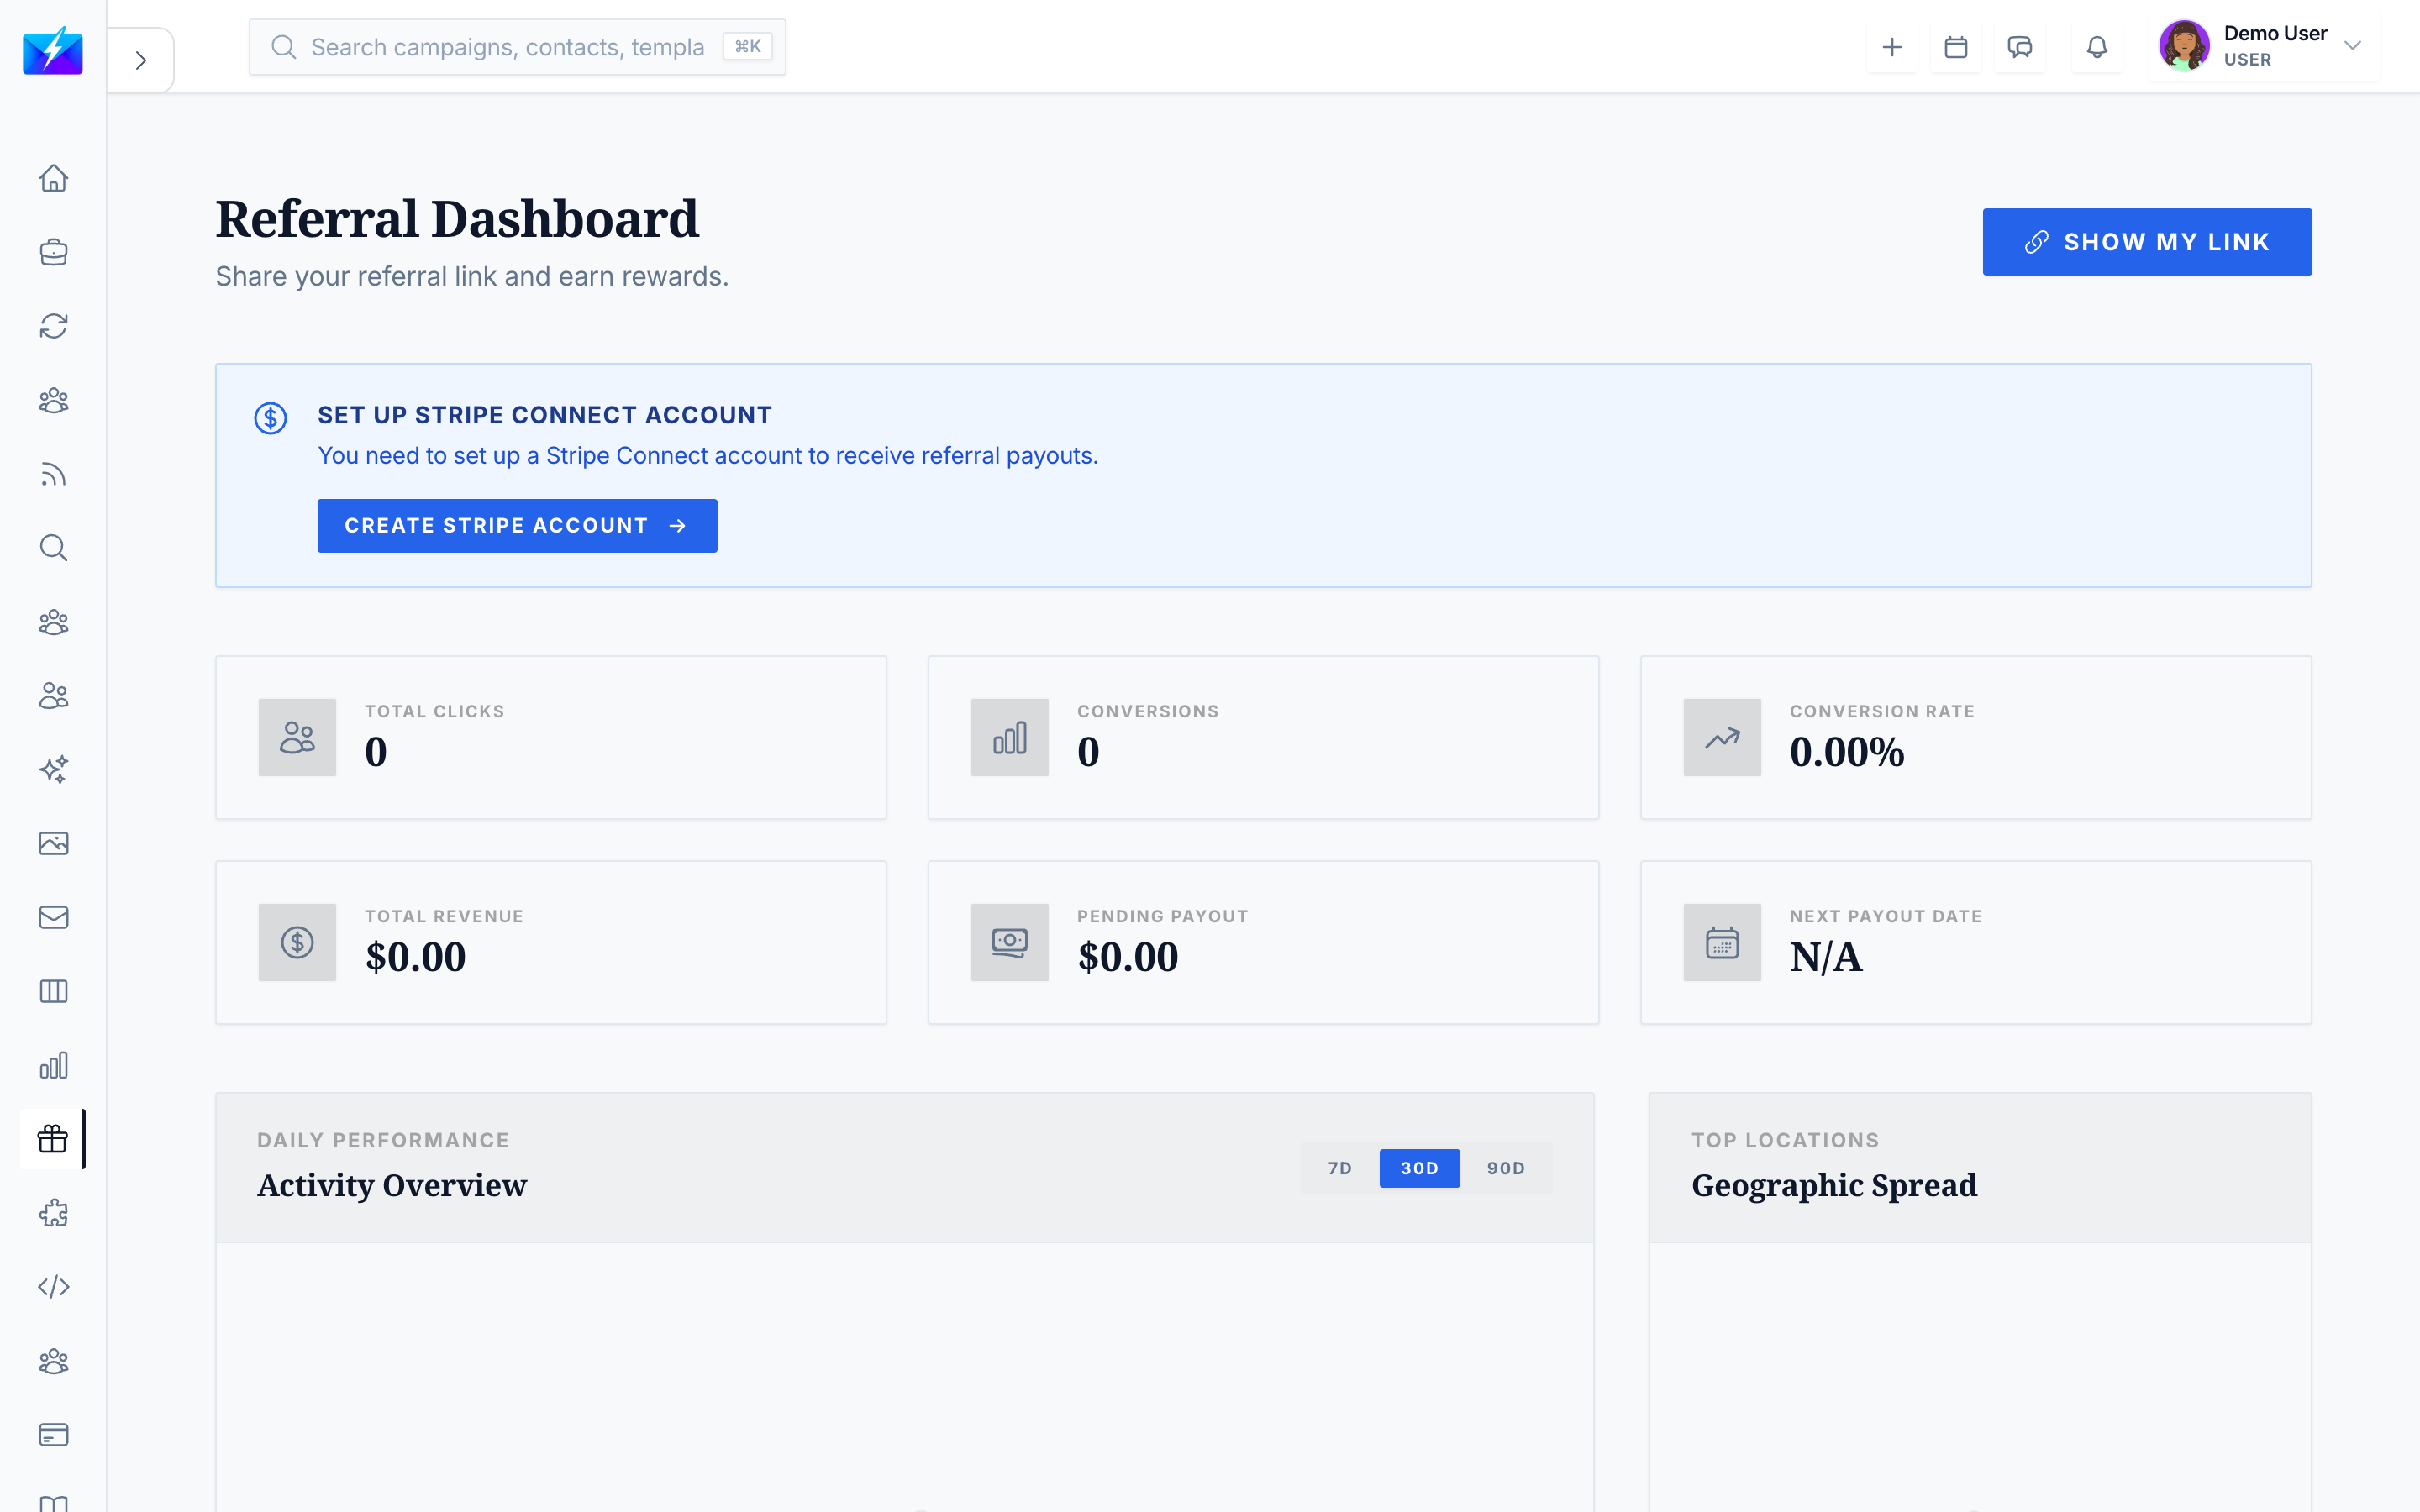Click the Pending Payout cash icon
Screen dimensions: 2420x1512
(x=1009, y=942)
